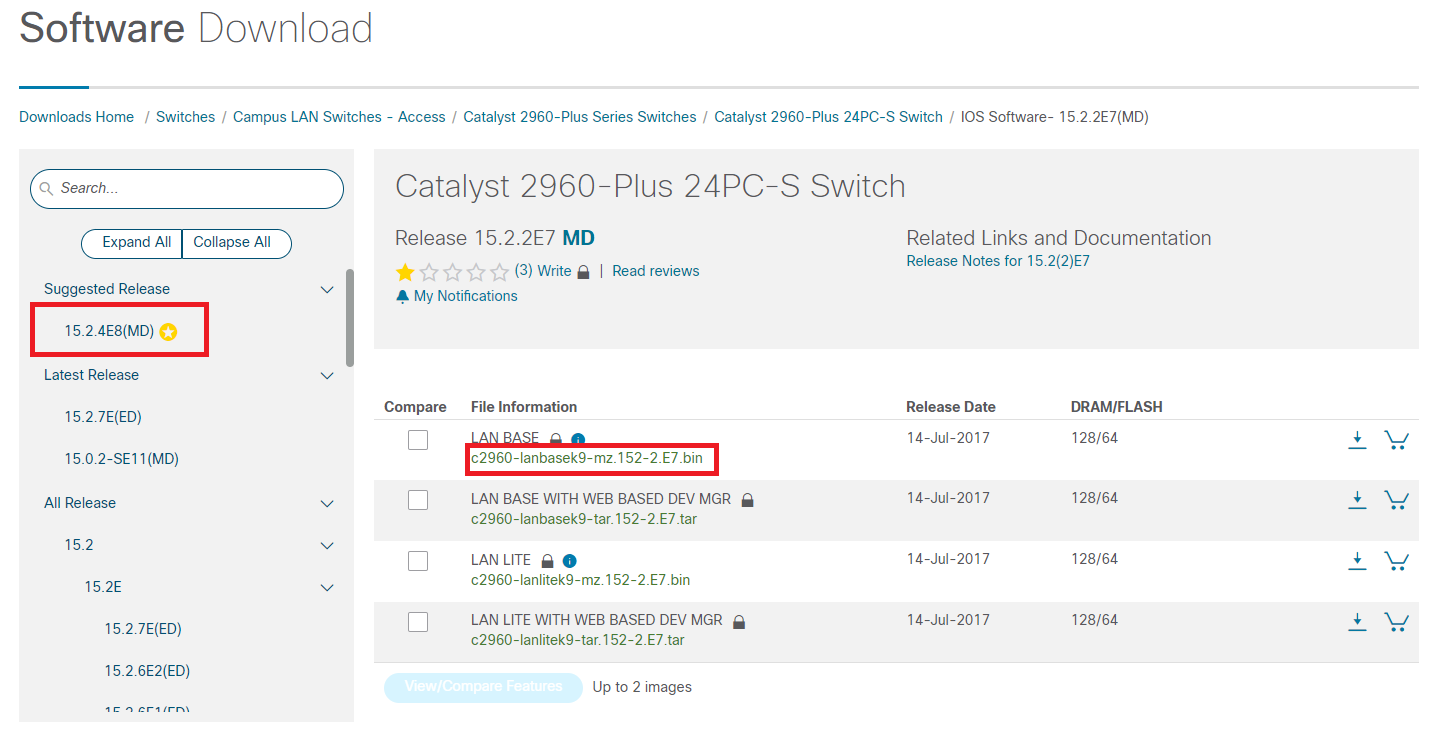Screen dimensions: 1446x755
Task: Open the 15.2E release branch label
Action: (103, 587)
